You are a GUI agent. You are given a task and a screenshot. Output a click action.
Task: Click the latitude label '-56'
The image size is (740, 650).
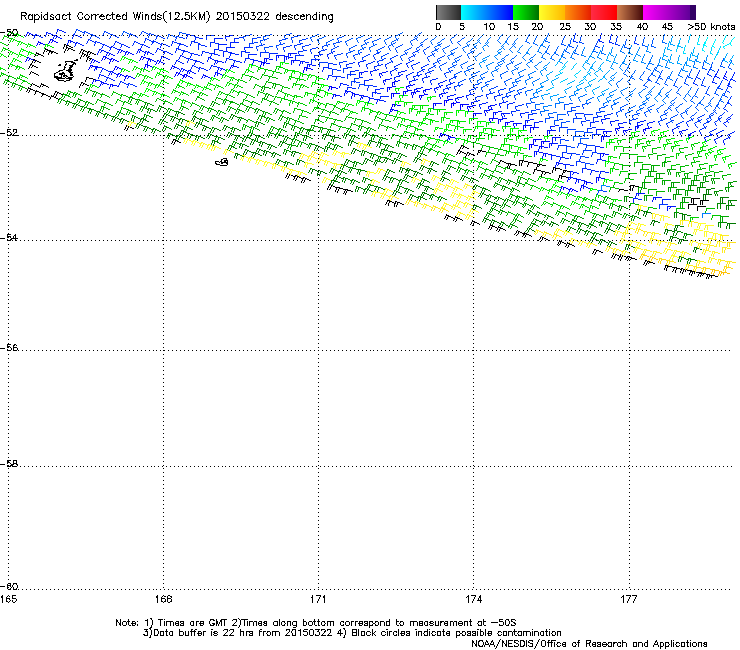coord(9,348)
